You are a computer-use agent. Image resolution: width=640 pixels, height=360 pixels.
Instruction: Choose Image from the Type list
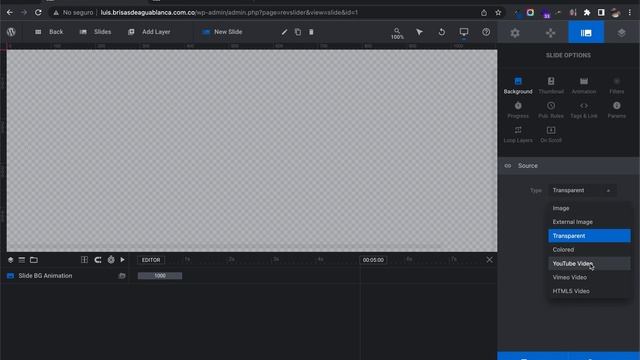(x=589, y=208)
